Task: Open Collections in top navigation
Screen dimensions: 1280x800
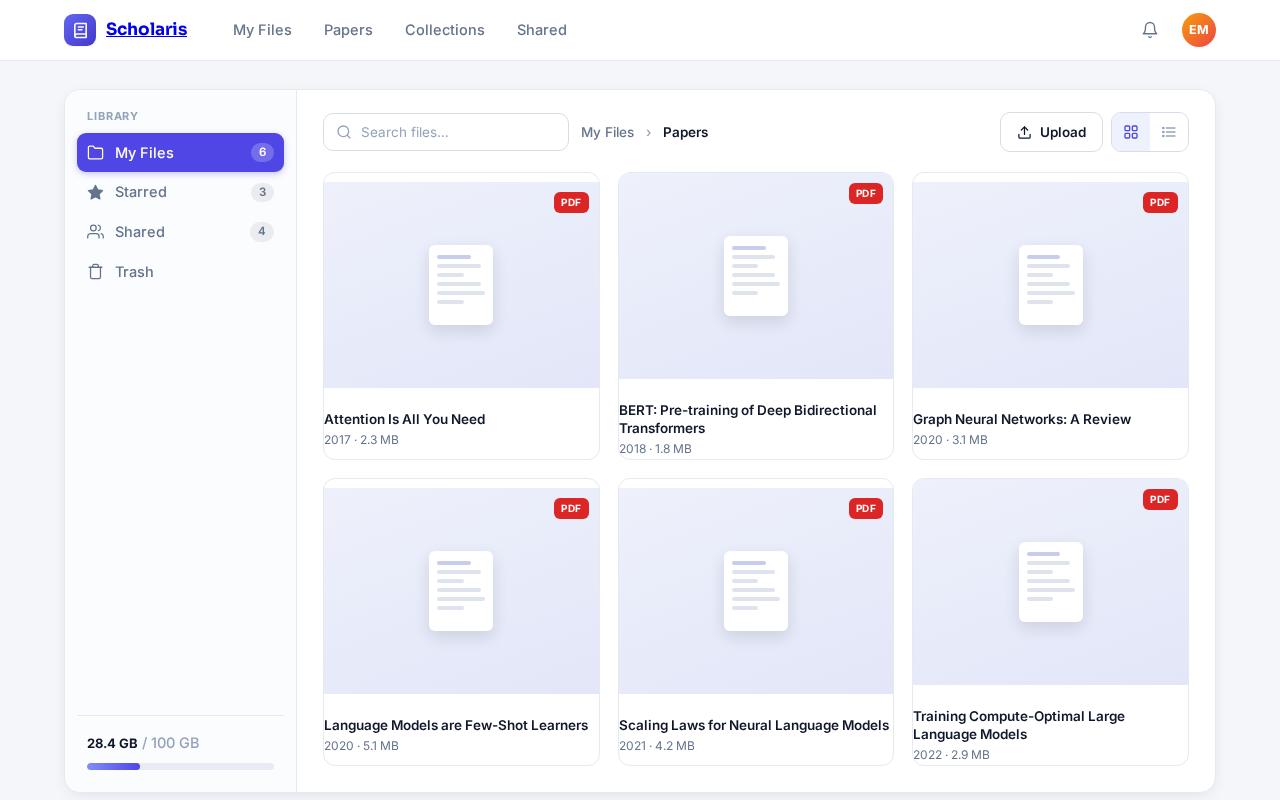Action: click(445, 30)
